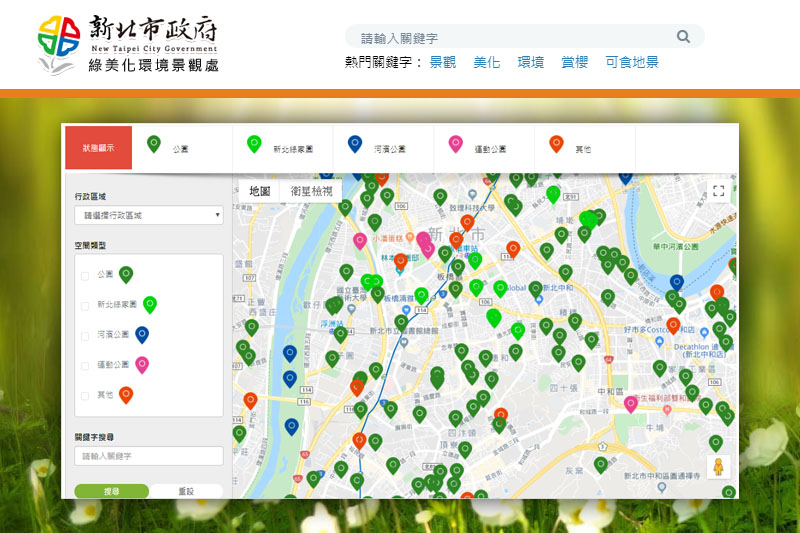Click the magnifier search icon in header

point(683,37)
